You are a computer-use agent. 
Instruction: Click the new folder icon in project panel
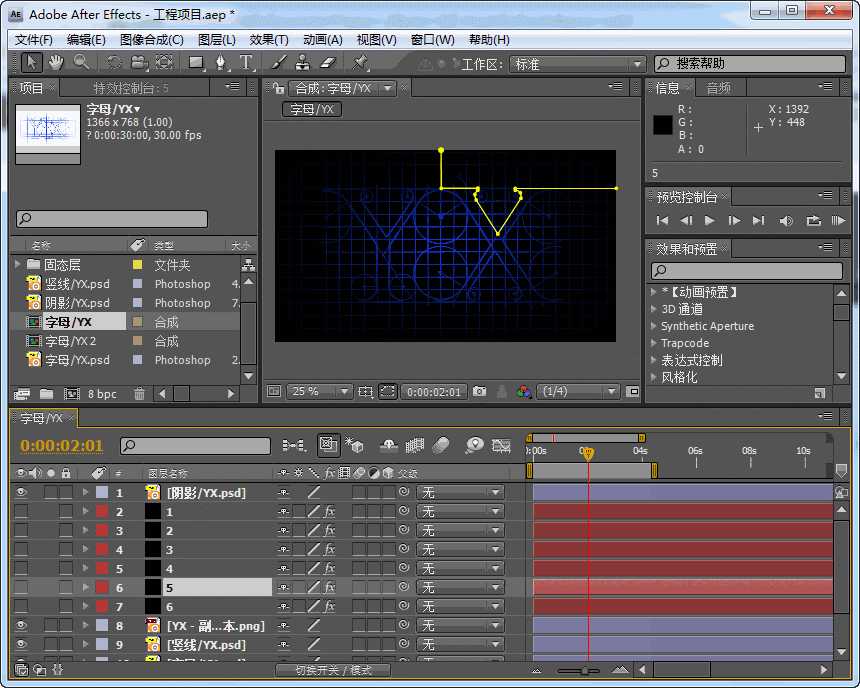46,393
